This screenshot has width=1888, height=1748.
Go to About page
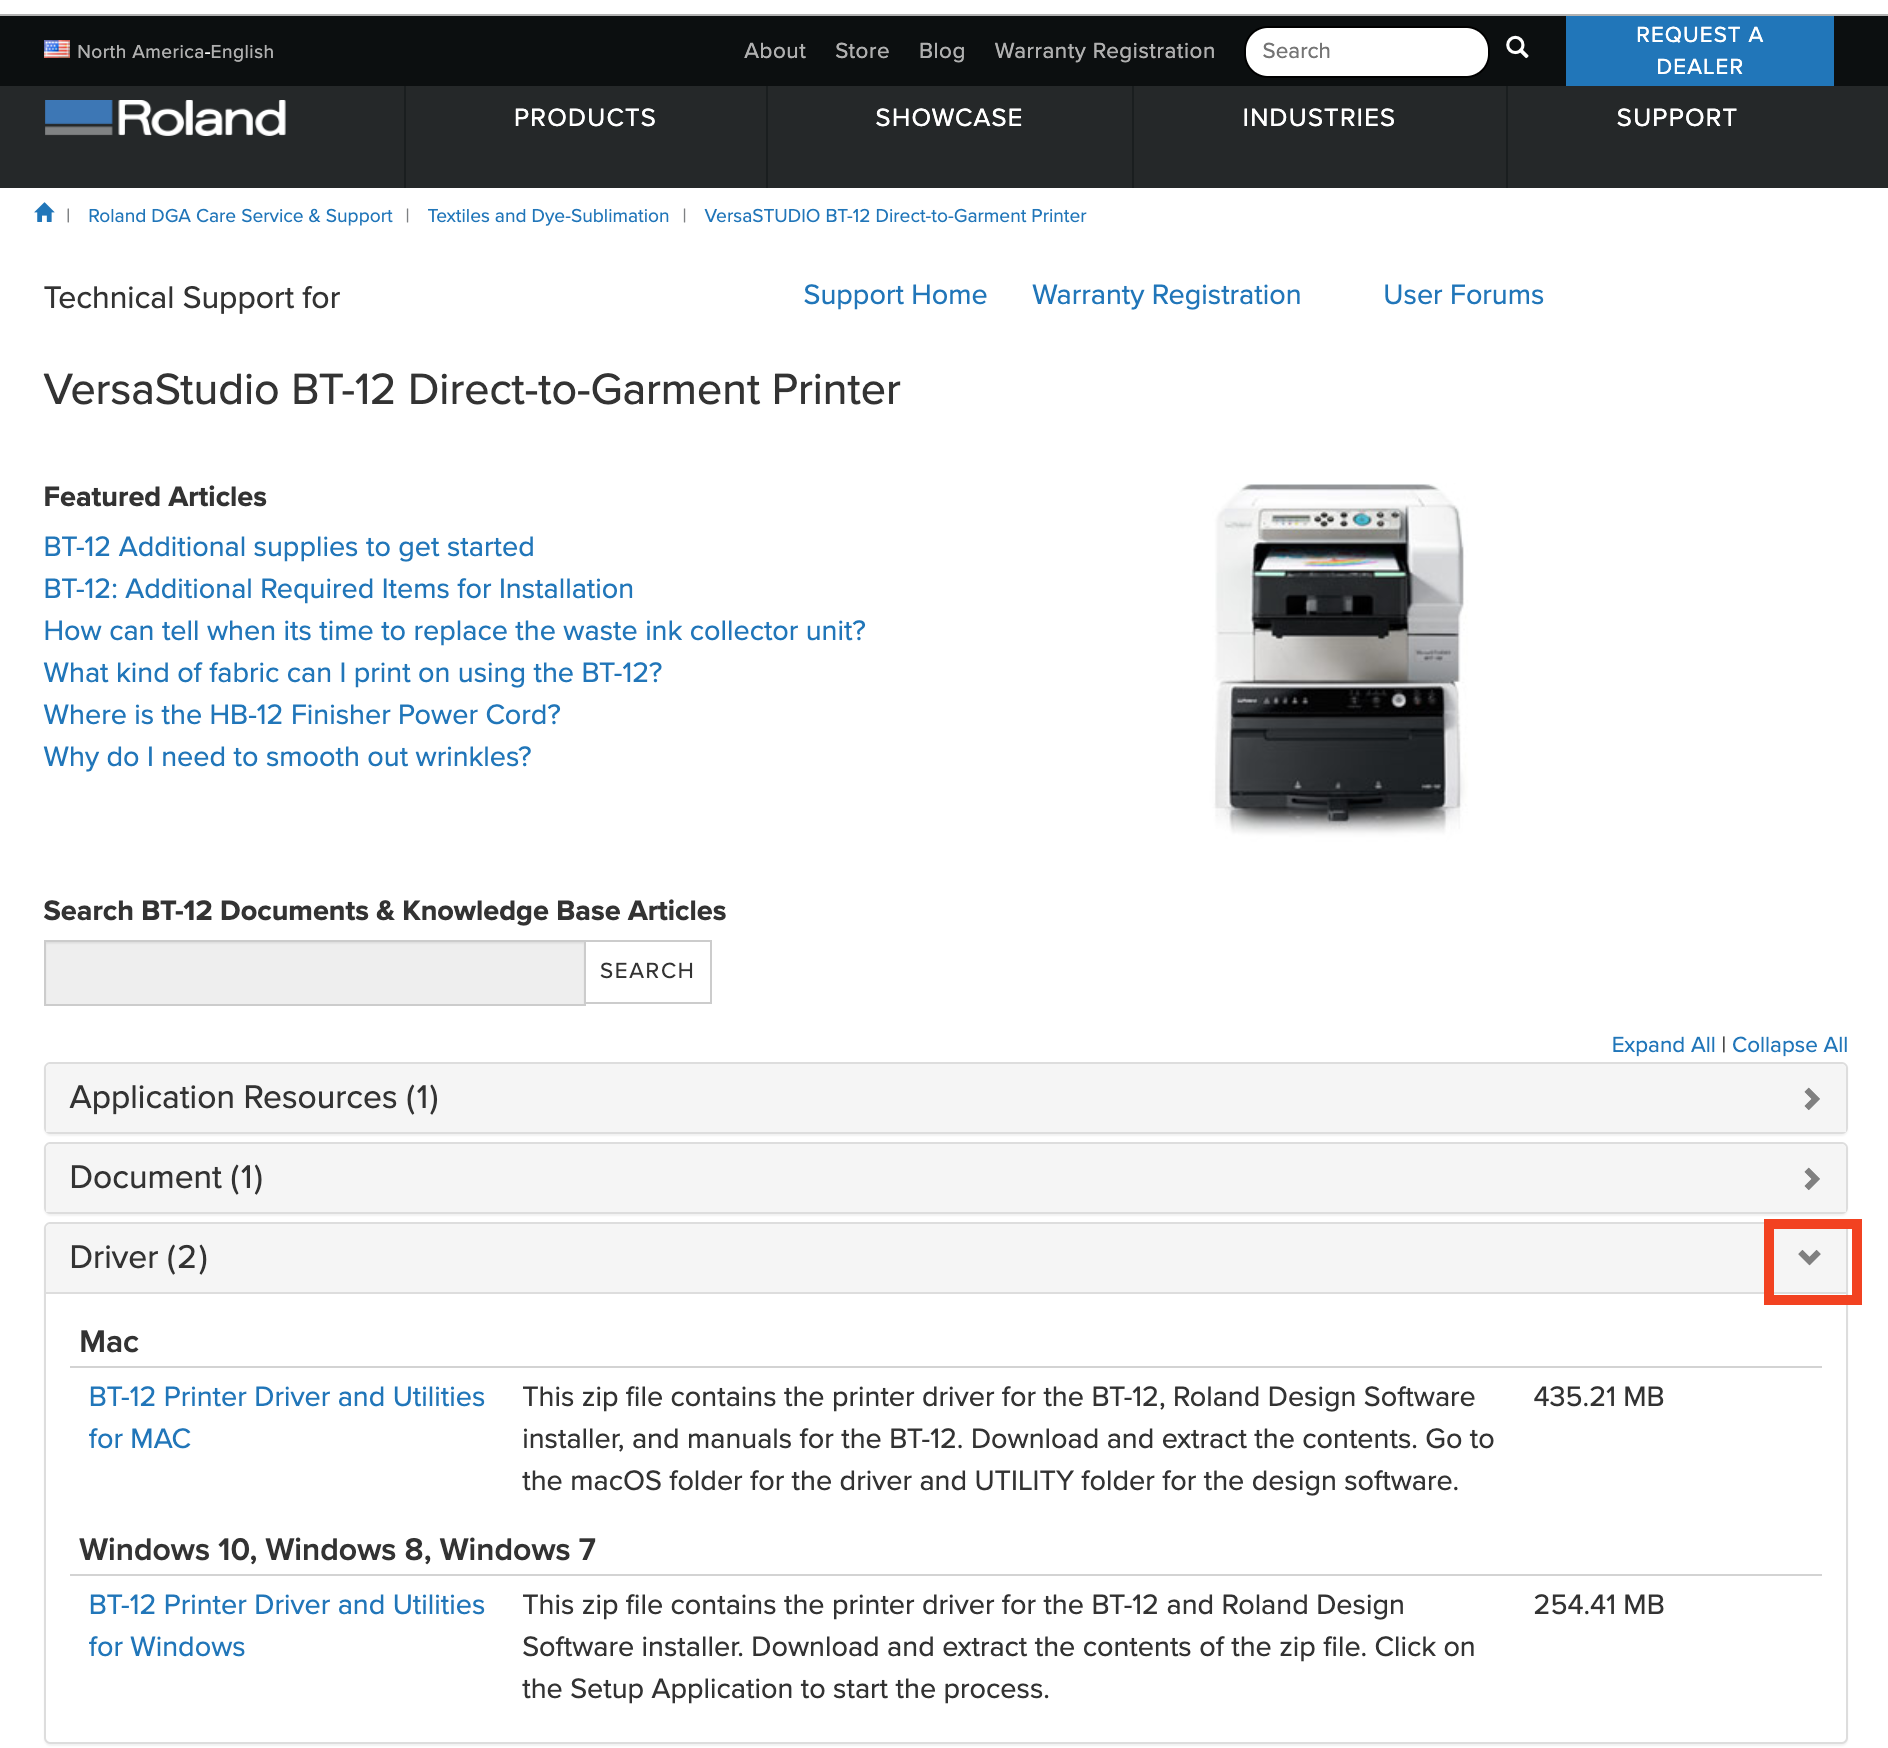click(x=775, y=51)
